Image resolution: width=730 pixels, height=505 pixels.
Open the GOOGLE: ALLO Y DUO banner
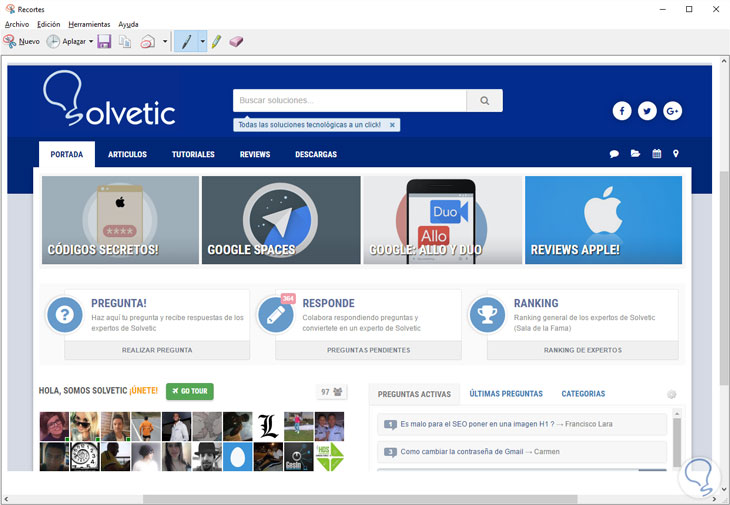tap(442, 220)
